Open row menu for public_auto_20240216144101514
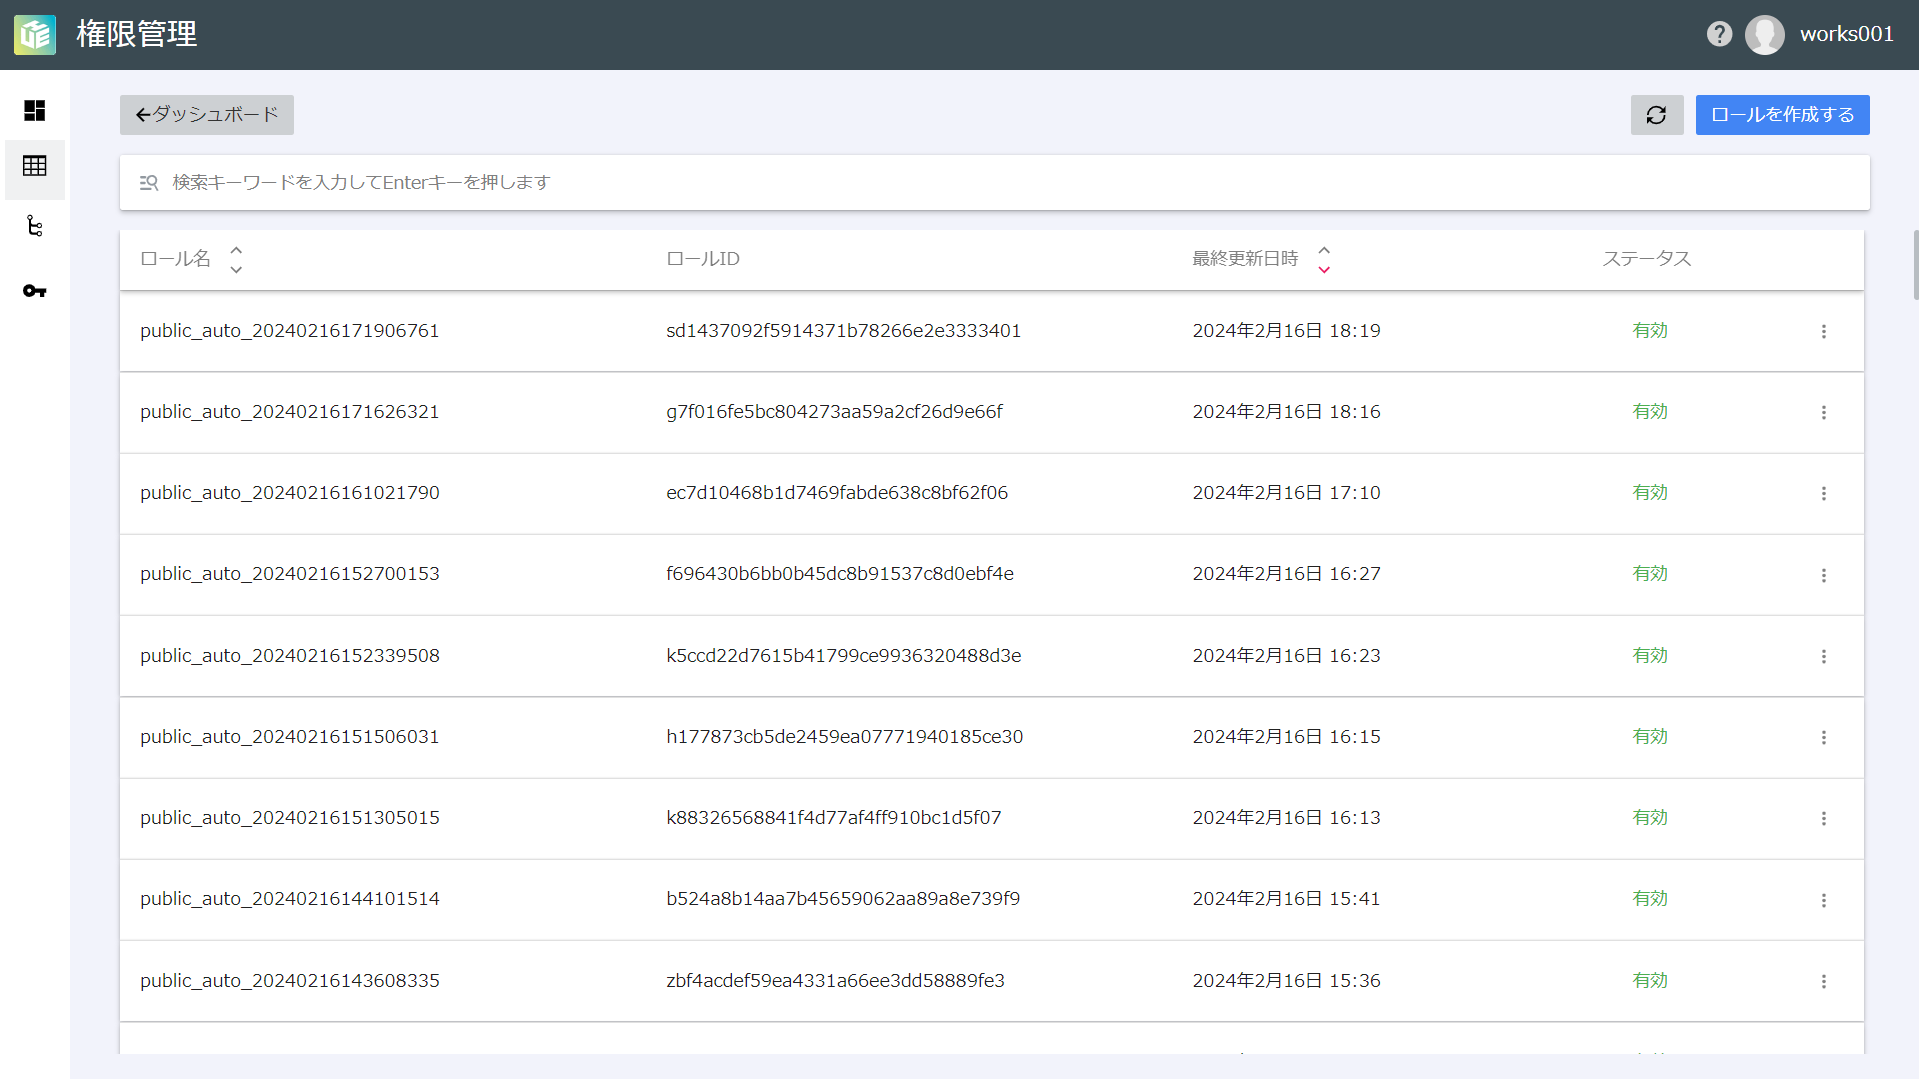 [x=1824, y=900]
